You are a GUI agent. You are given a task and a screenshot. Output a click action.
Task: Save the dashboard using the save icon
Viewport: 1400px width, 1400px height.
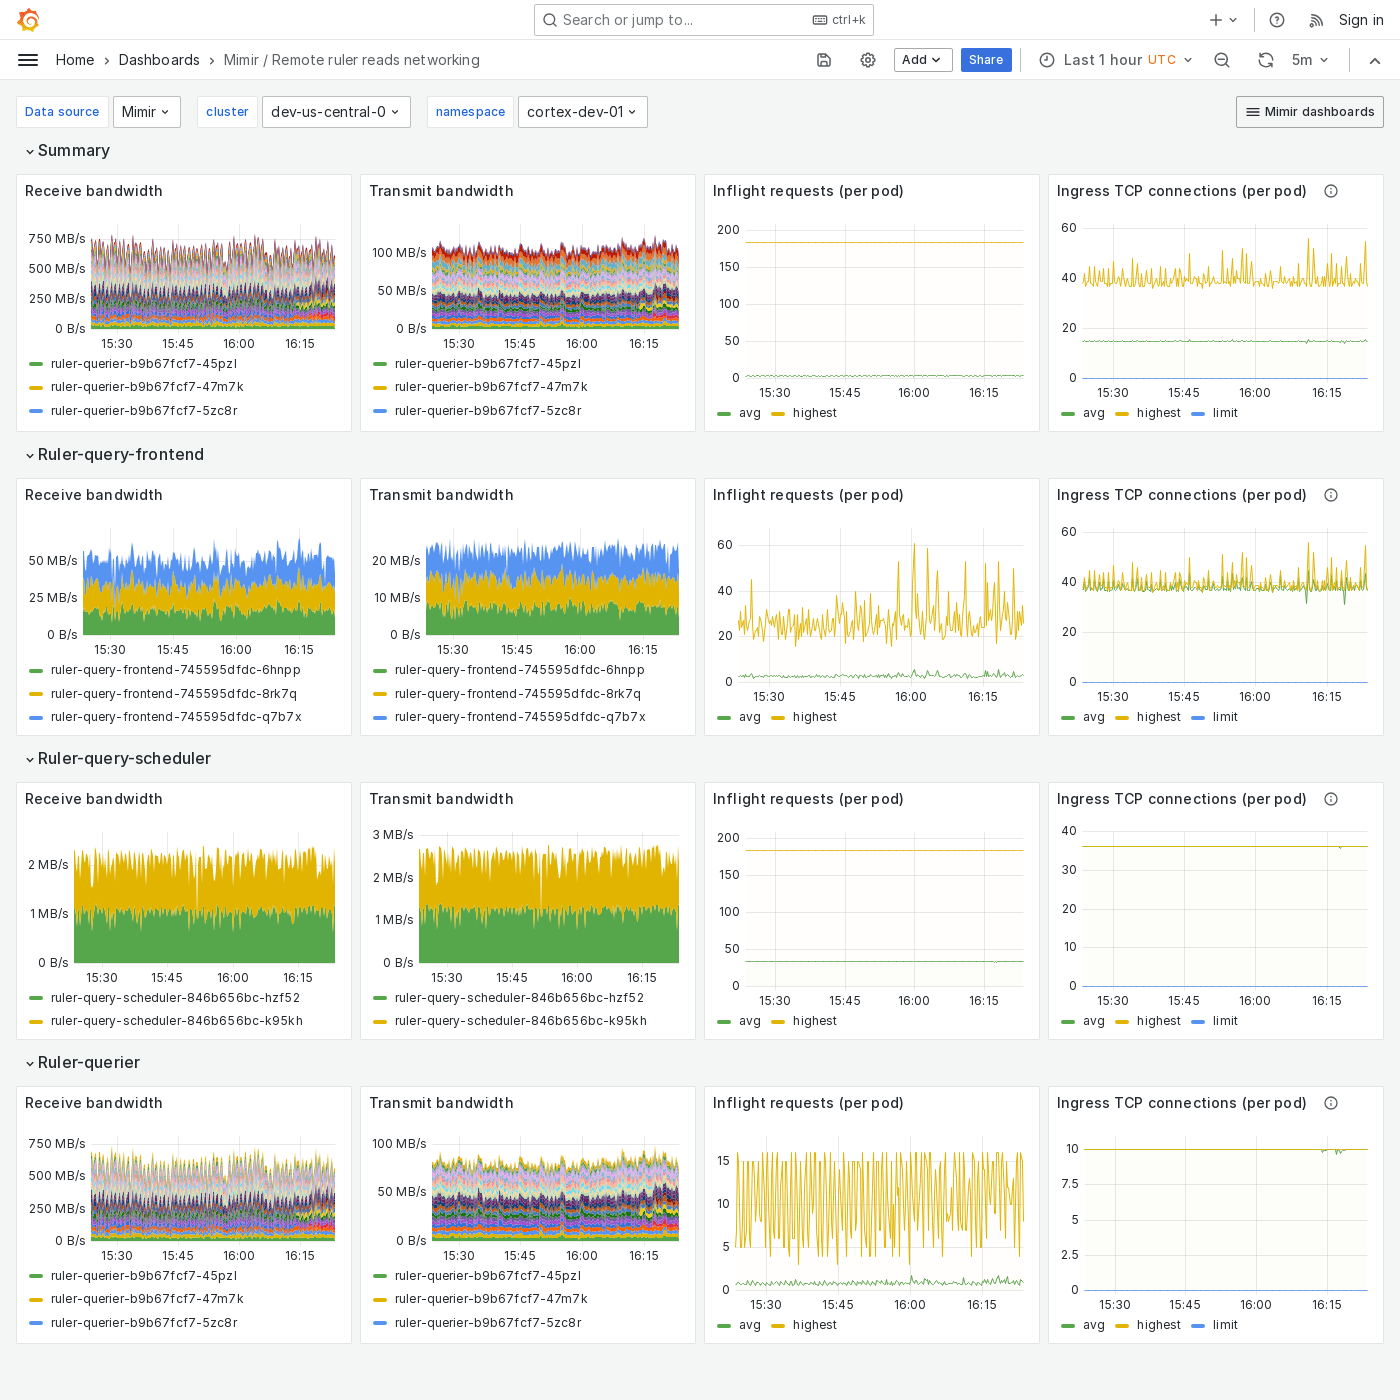click(x=823, y=60)
